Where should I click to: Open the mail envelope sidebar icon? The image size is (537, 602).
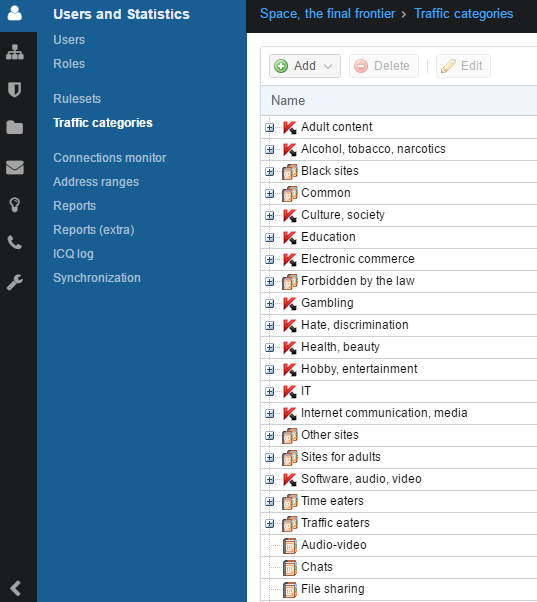pyautogui.click(x=15, y=167)
